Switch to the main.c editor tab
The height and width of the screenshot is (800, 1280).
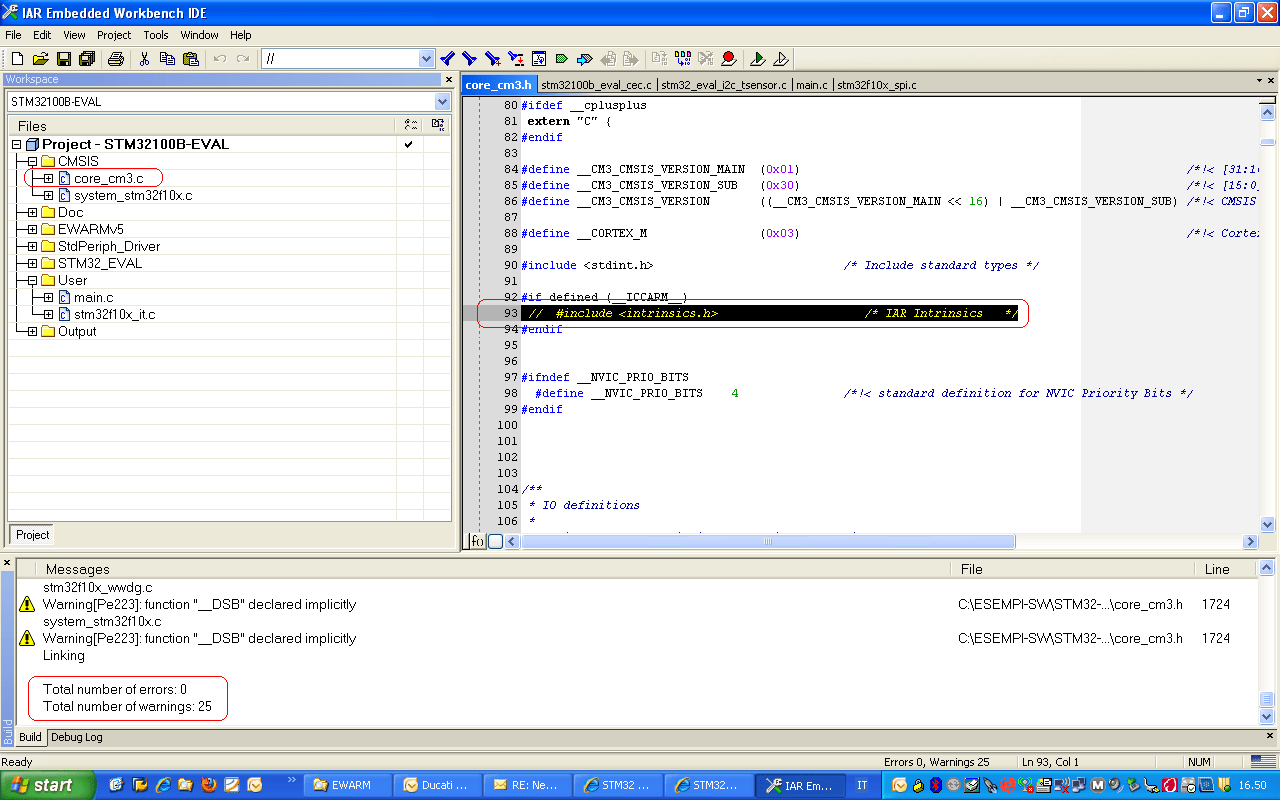click(811, 85)
